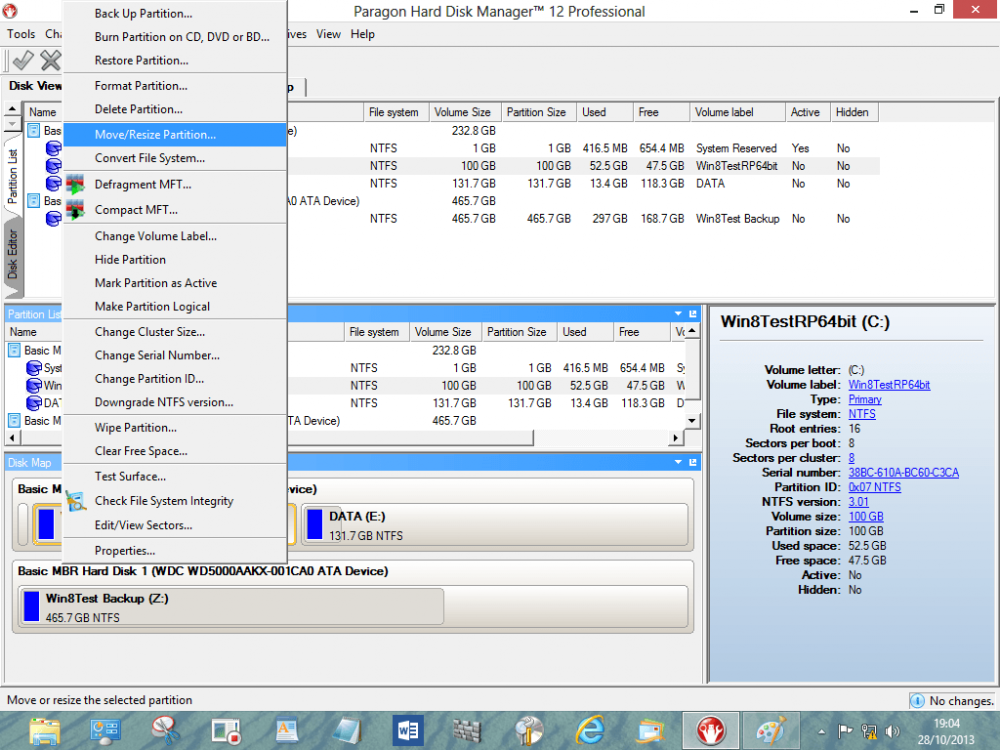The height and width of the screenshot is (750, 1000).
Task: Open the Help menu
Action: tap(363, 34)
